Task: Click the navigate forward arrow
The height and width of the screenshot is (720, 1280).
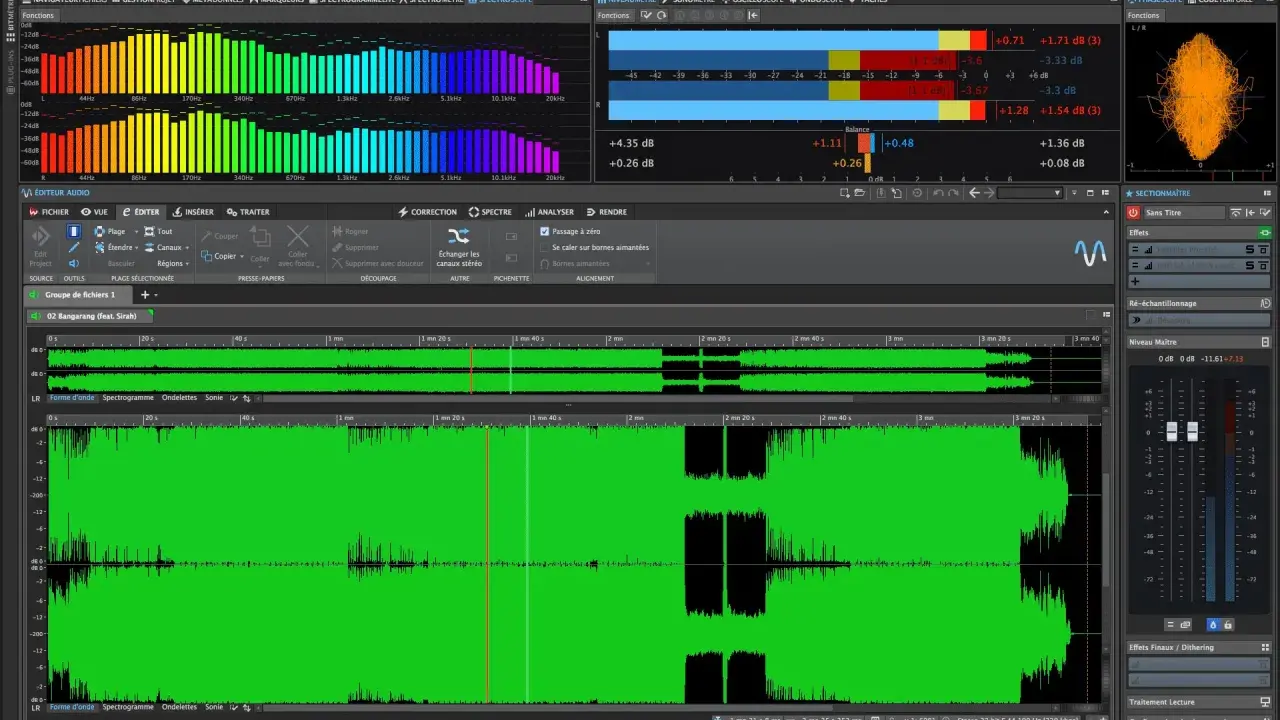Action: click(x=989, y=193)
